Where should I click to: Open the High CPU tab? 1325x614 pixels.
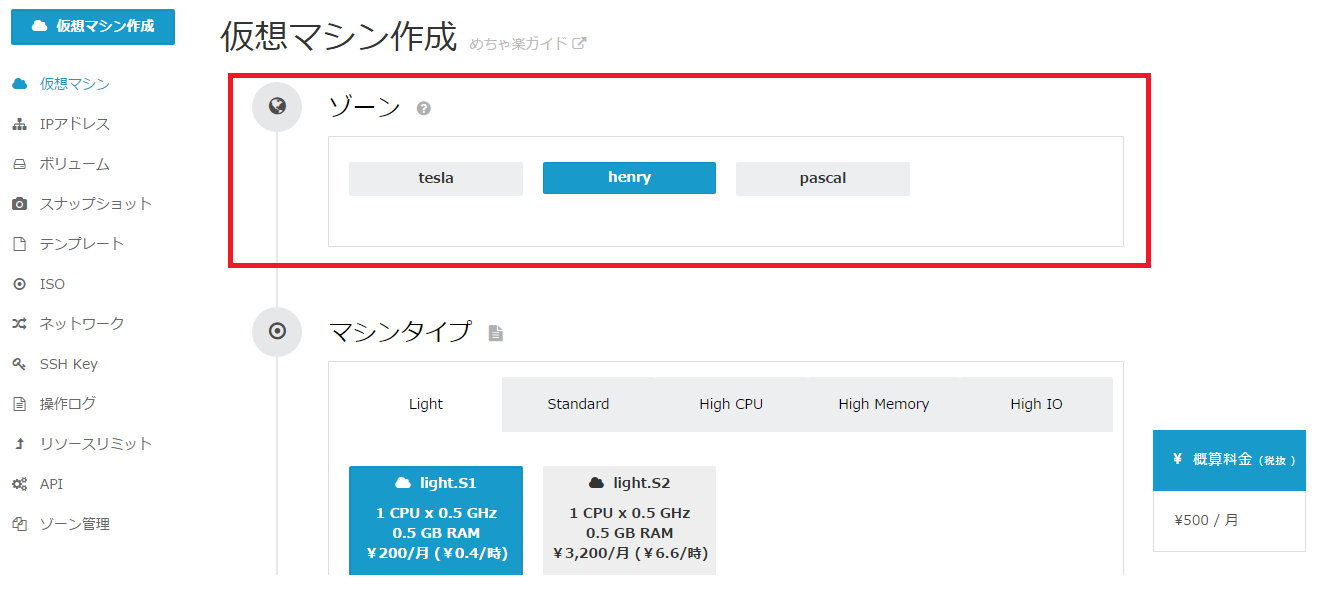coord(731,404)
